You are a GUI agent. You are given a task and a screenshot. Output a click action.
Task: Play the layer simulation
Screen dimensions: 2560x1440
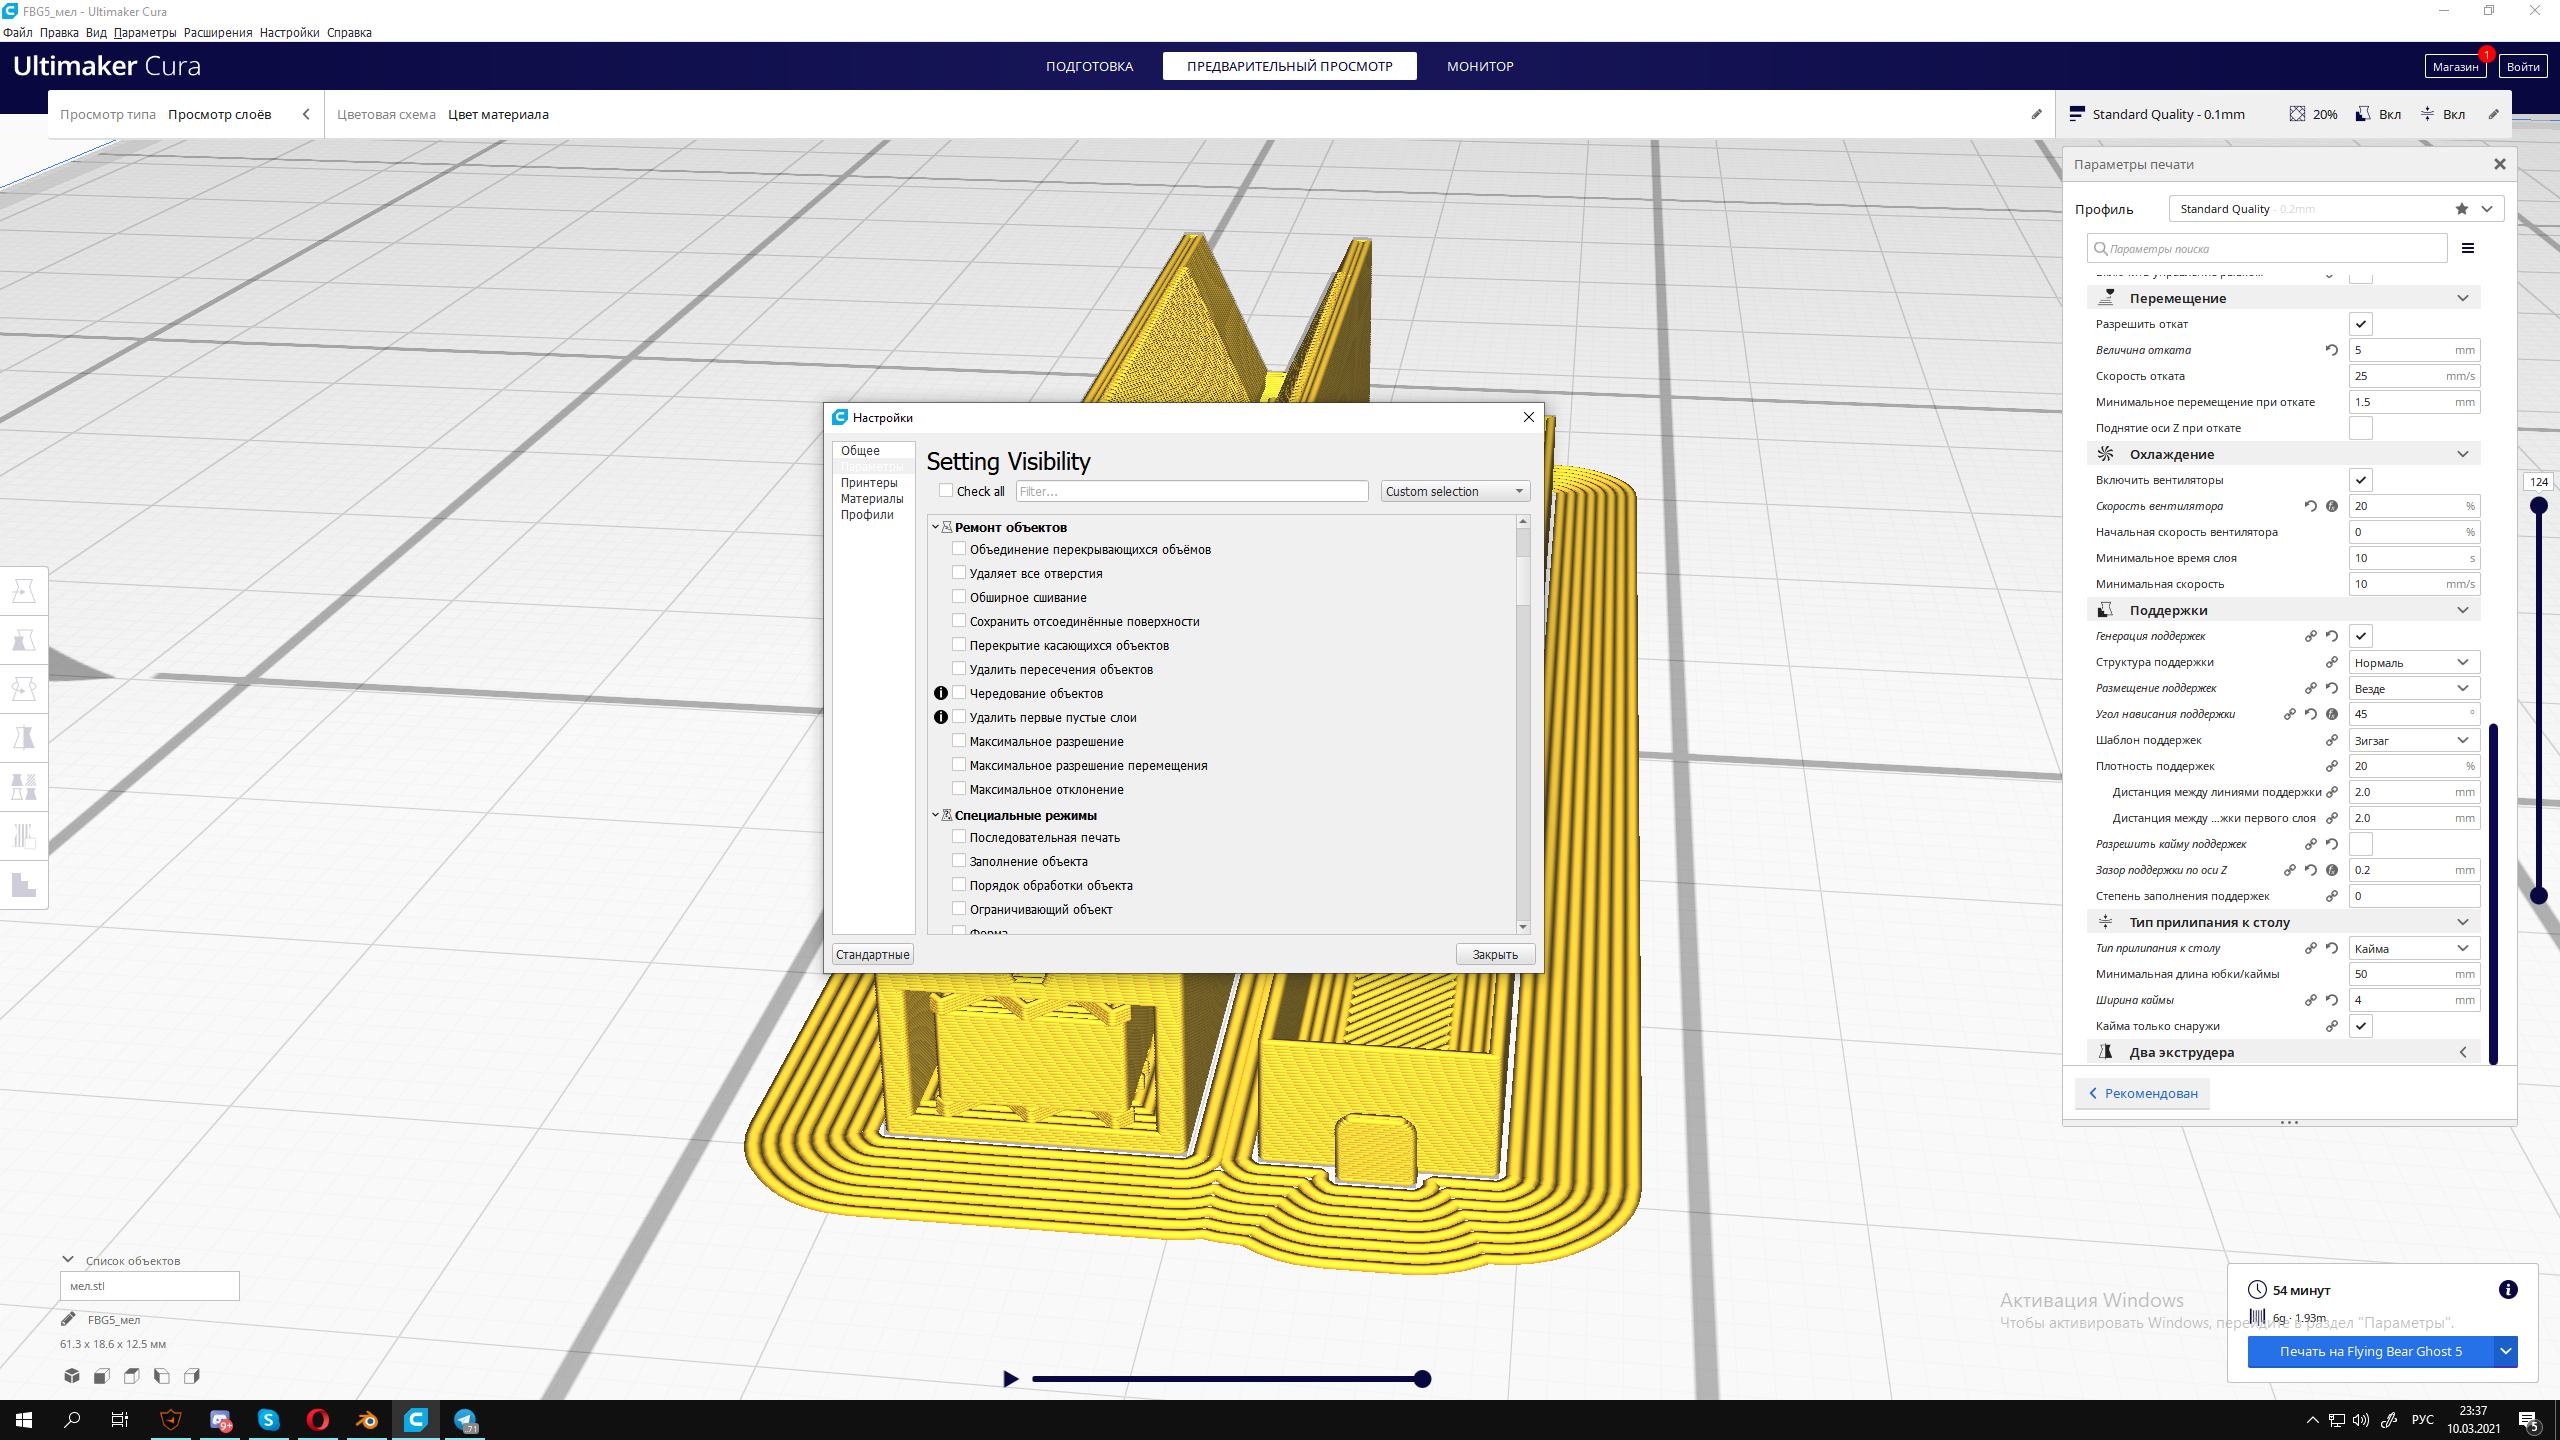1010,1379
